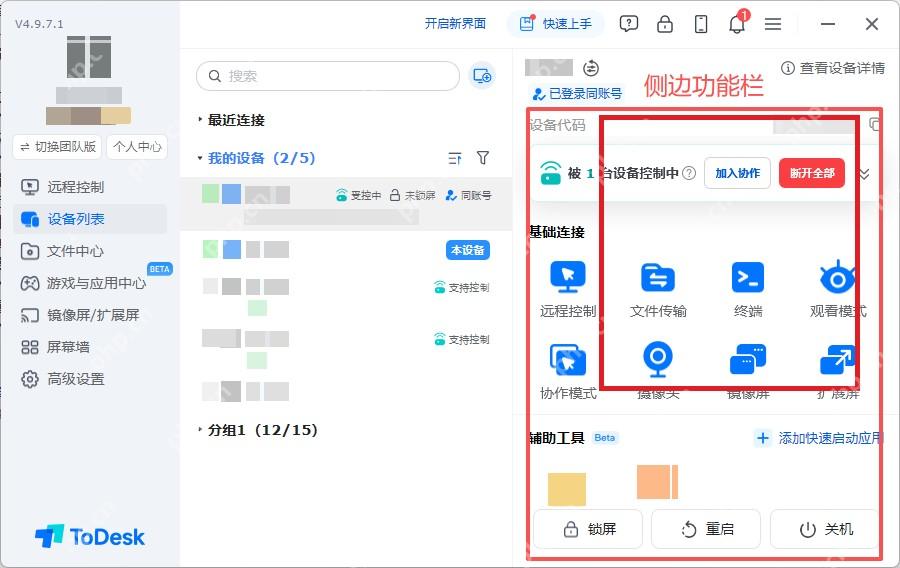
Task: Open 远程控制 in the left sidebar
Action: tap(90, 187)
